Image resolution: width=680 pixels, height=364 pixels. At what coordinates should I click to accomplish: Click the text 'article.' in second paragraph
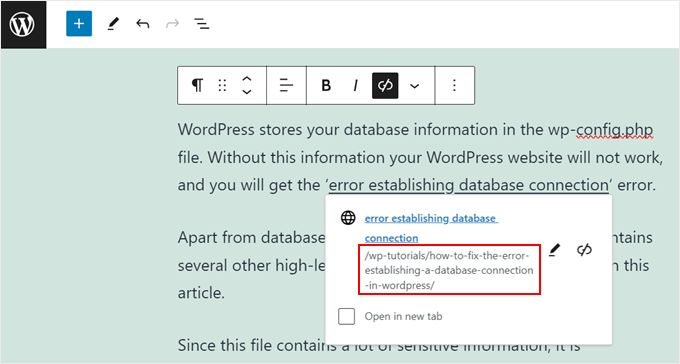[x=201, y=293]
